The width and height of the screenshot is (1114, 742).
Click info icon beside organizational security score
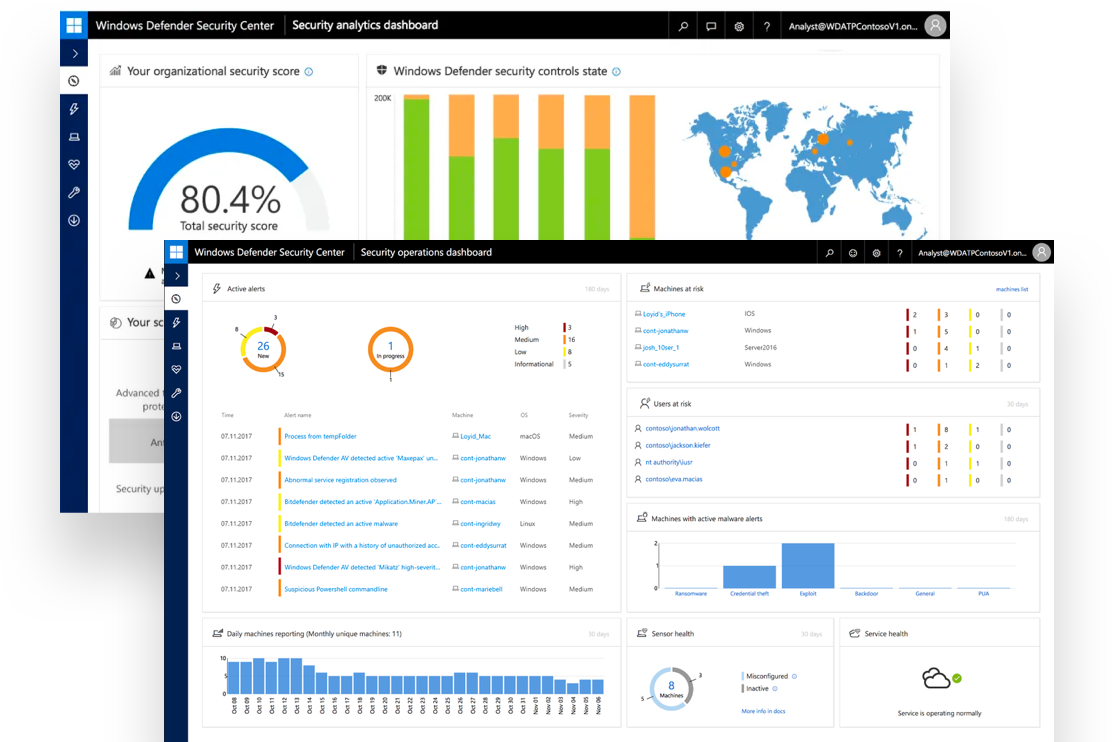(308, 72)
